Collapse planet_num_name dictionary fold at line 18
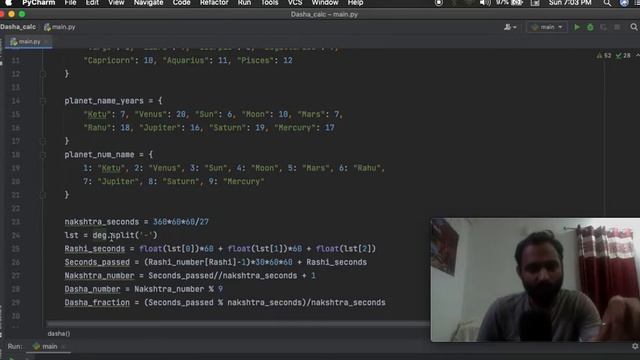Image resolution: width=640 pixels, height=360 pixels. tap(43, 155)
